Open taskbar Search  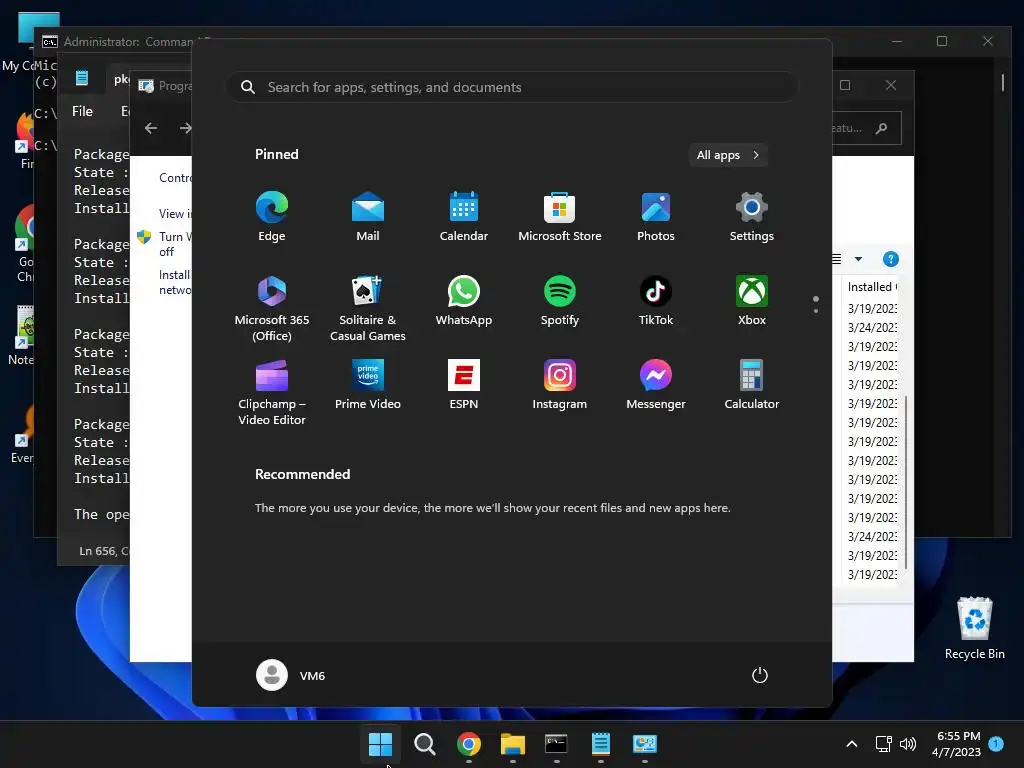click(424, 743)
